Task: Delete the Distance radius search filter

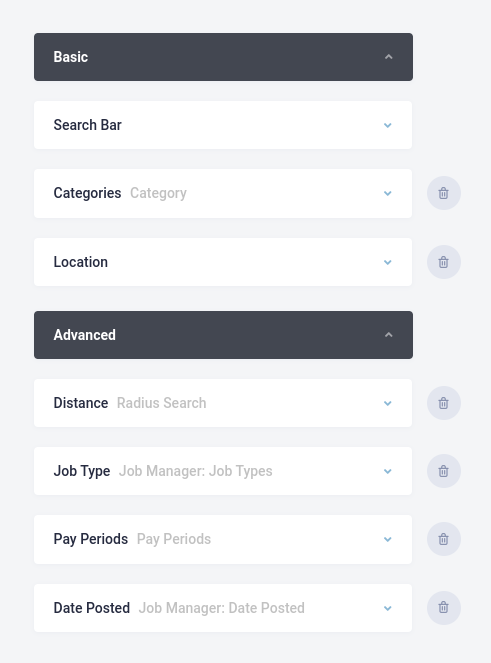Action: (x=444, y=403)
